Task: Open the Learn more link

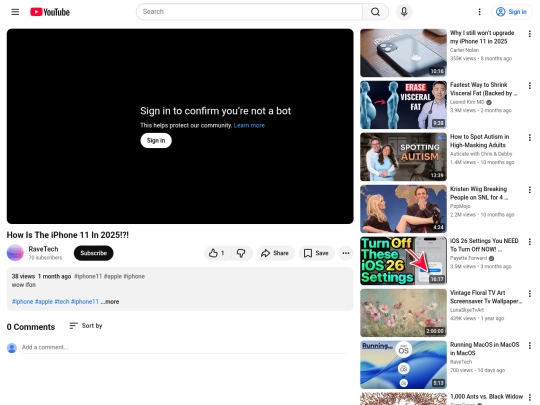Action: coord(249,125)
